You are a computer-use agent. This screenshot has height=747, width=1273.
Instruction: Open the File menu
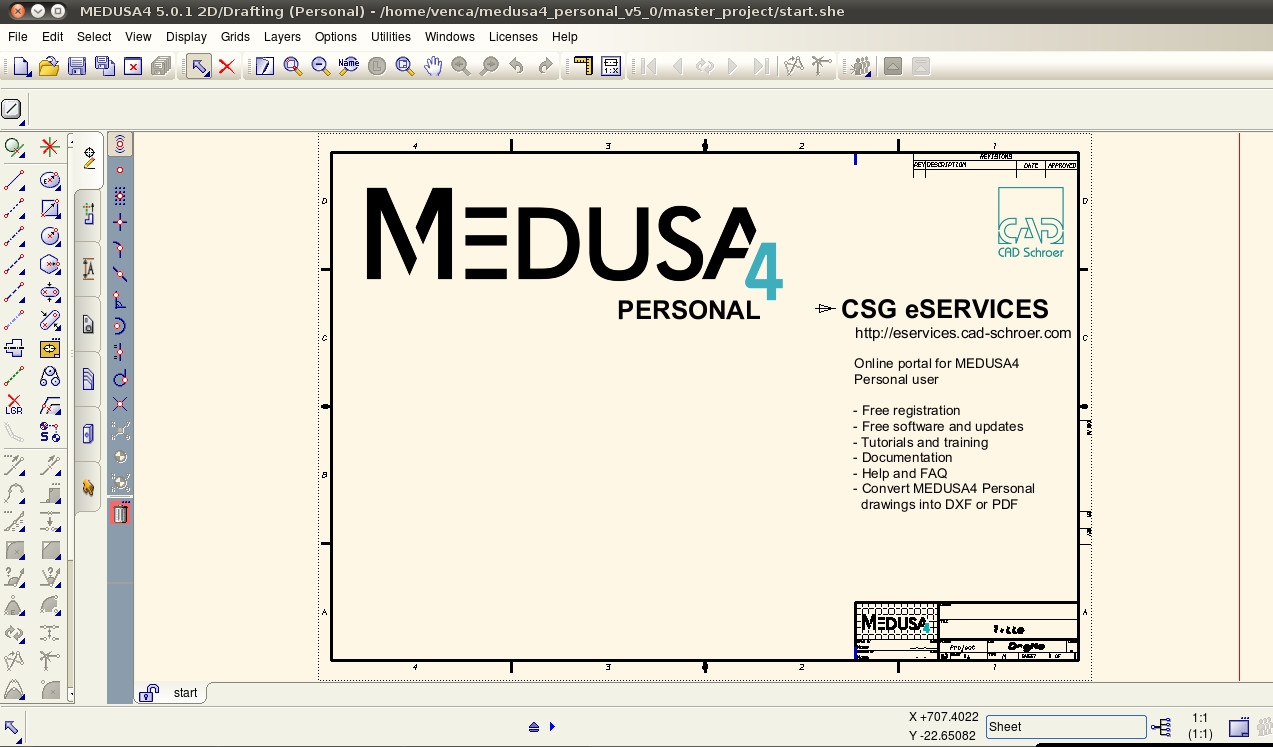coord(18,37)
